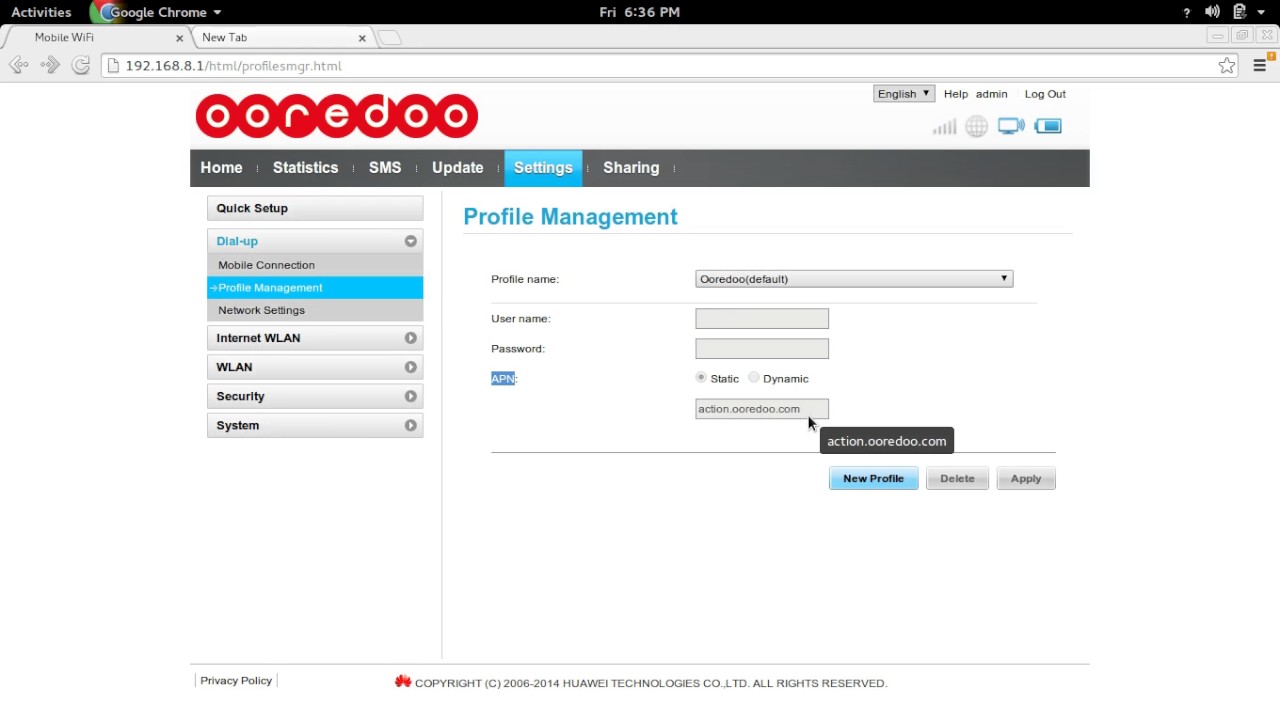
Task: Open the Profile name dropdown
Action: [854, 279]
